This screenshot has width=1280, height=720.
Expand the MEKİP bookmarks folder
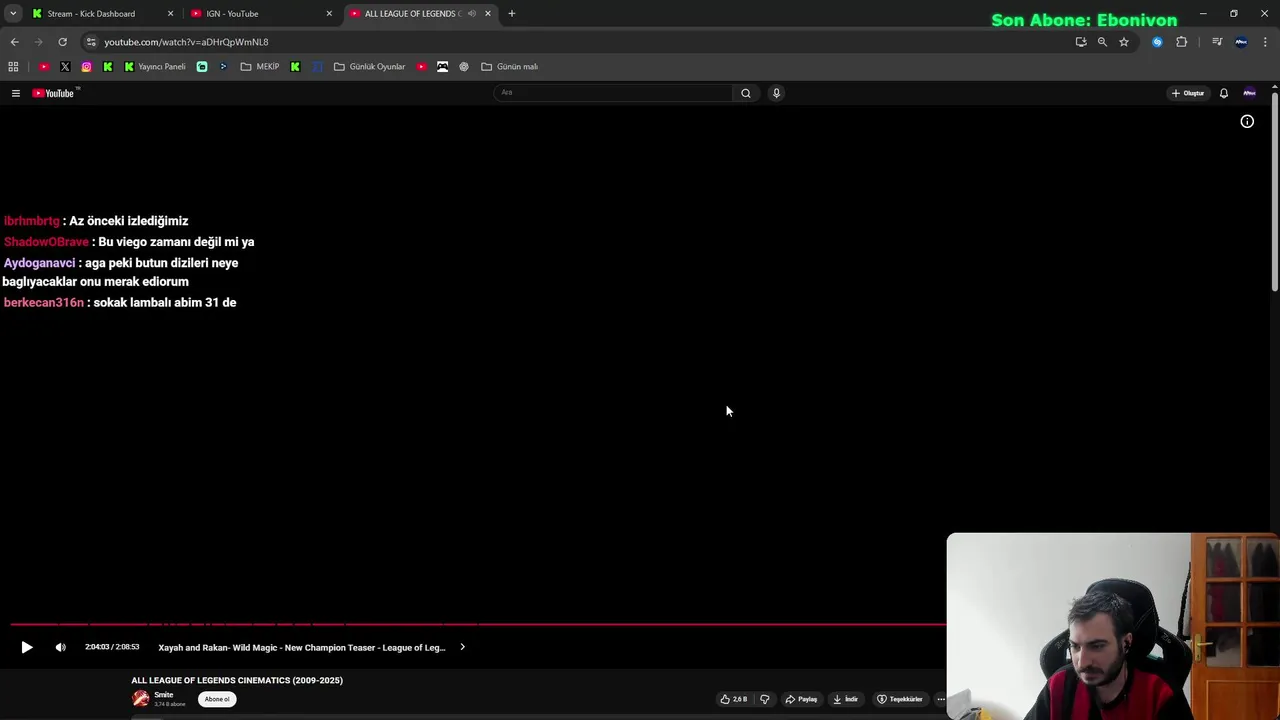click(260, 67)
